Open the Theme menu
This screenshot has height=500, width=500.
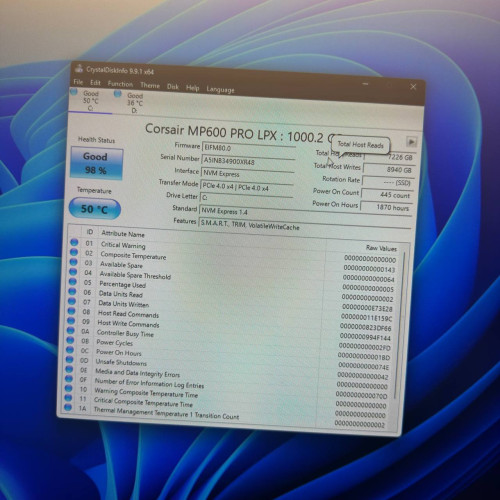(150, 85)
